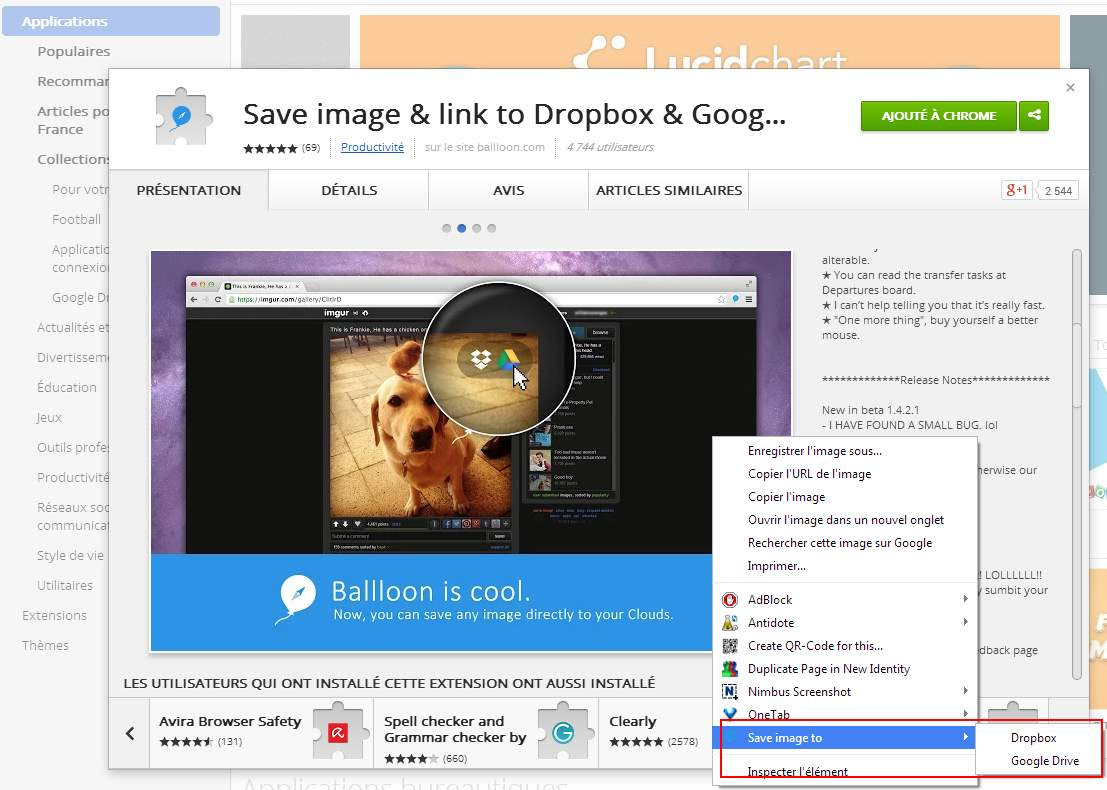Viewport: 1107px width, 790px height.
Task: Click the AdBlock icon in context menu
Action: point(730,600)
